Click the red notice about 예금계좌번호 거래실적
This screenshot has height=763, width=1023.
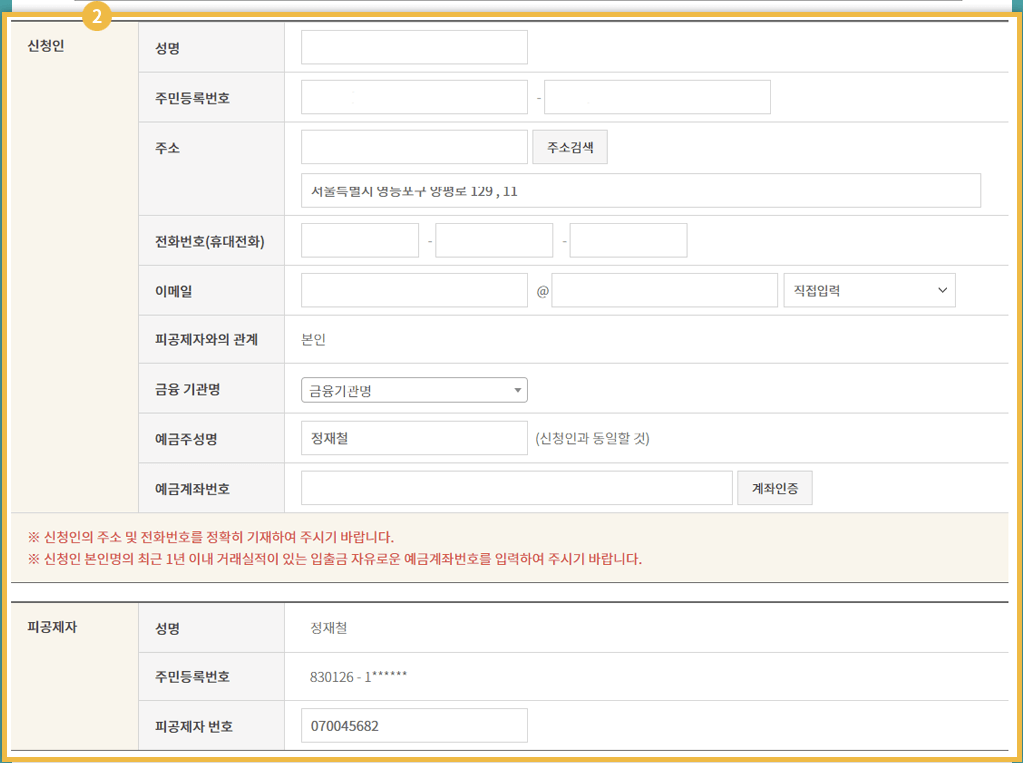335,559
